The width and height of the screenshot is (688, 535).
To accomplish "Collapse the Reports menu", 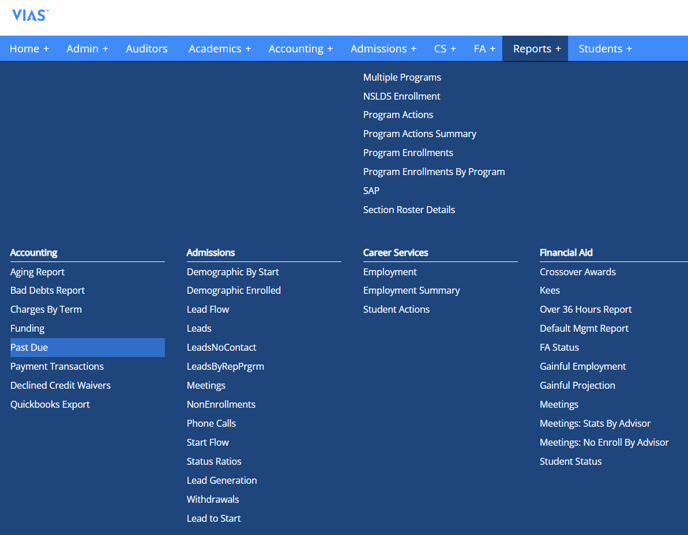I will (x=536, y=49).
